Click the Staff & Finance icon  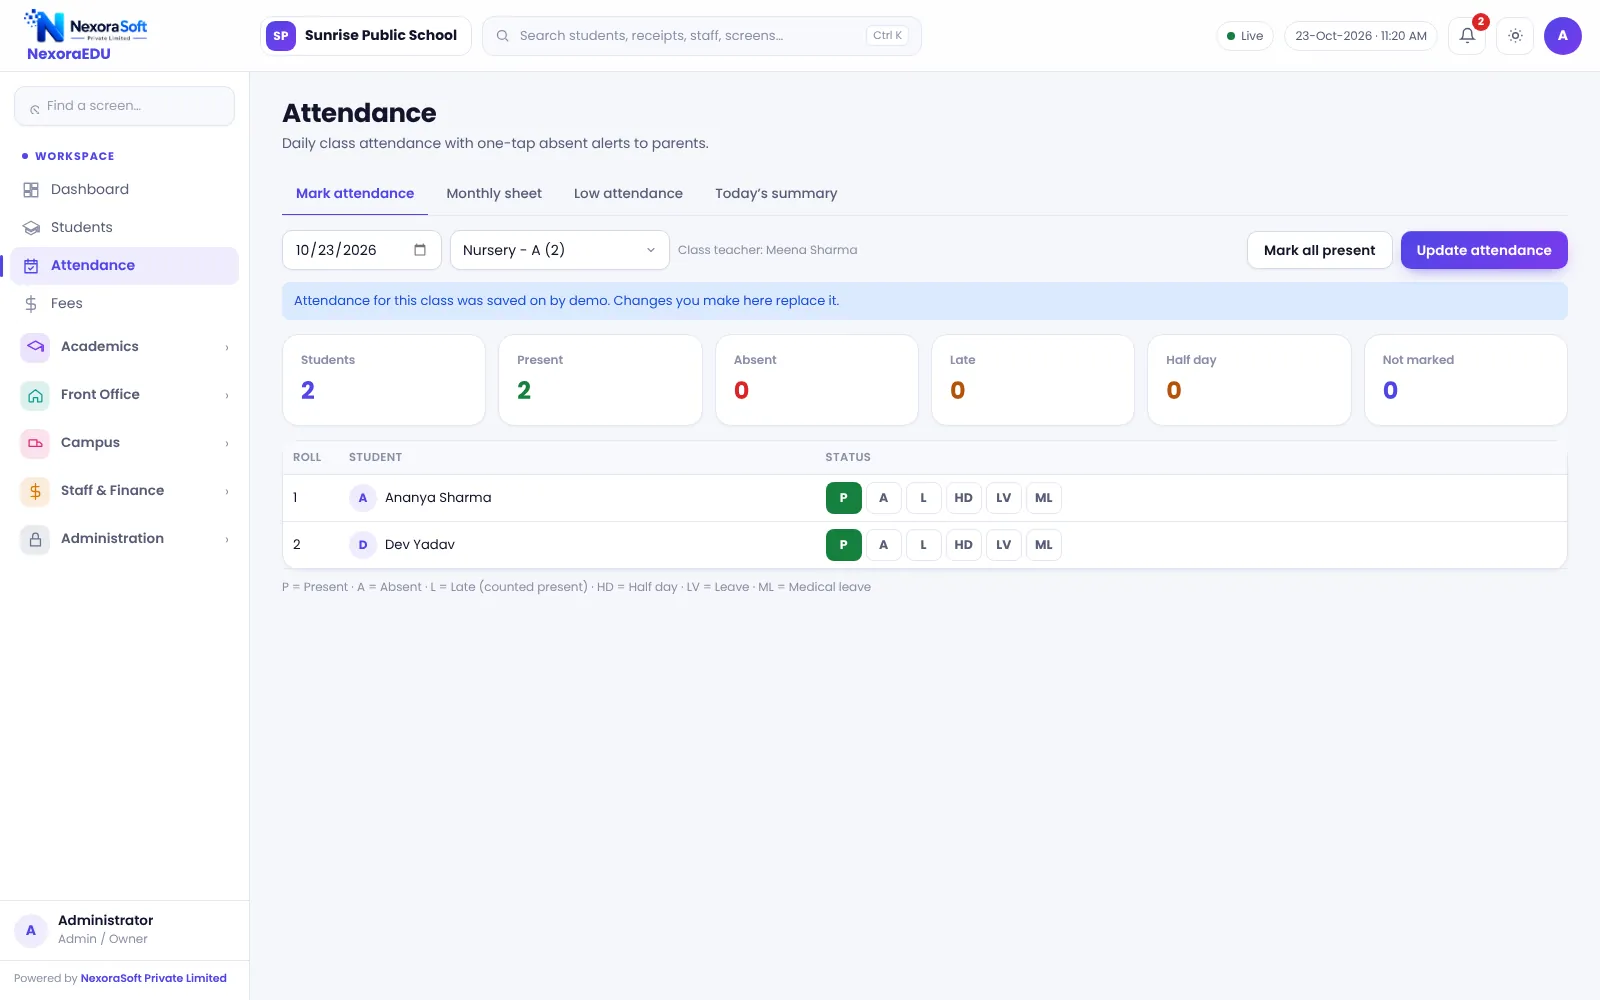(x=35, y=491)
